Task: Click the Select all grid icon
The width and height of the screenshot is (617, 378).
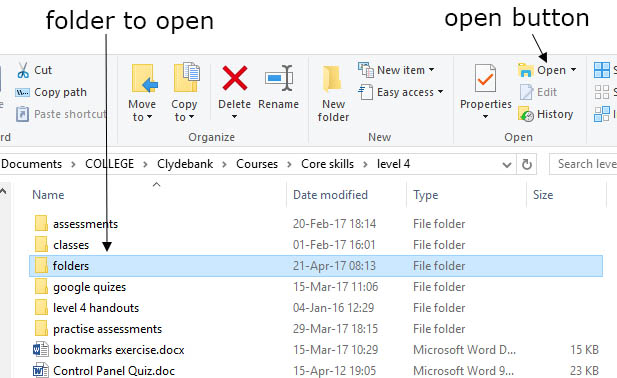Action: coord(602,70)
